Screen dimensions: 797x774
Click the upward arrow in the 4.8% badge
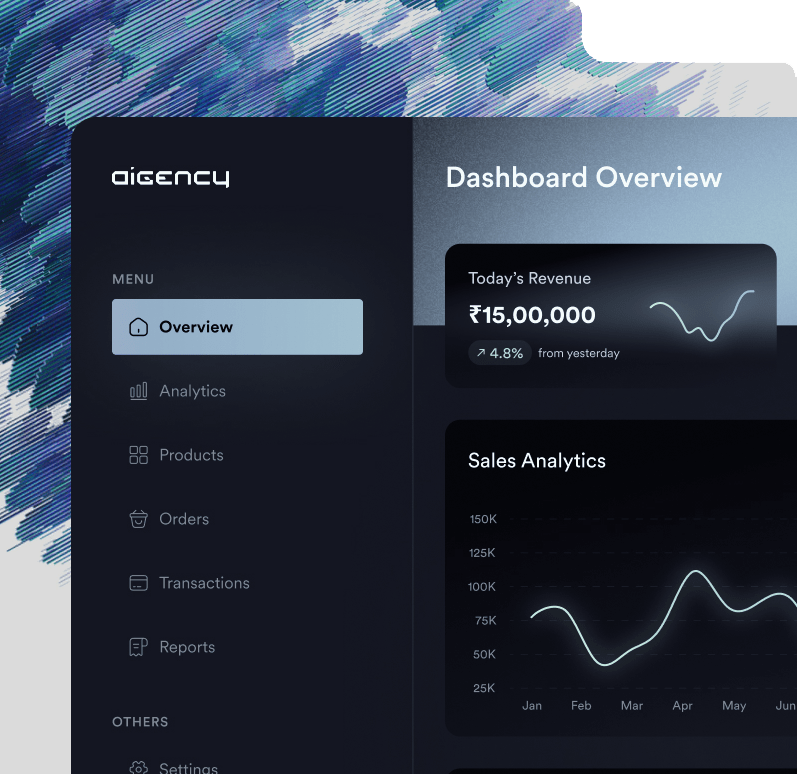pos(481,353)
